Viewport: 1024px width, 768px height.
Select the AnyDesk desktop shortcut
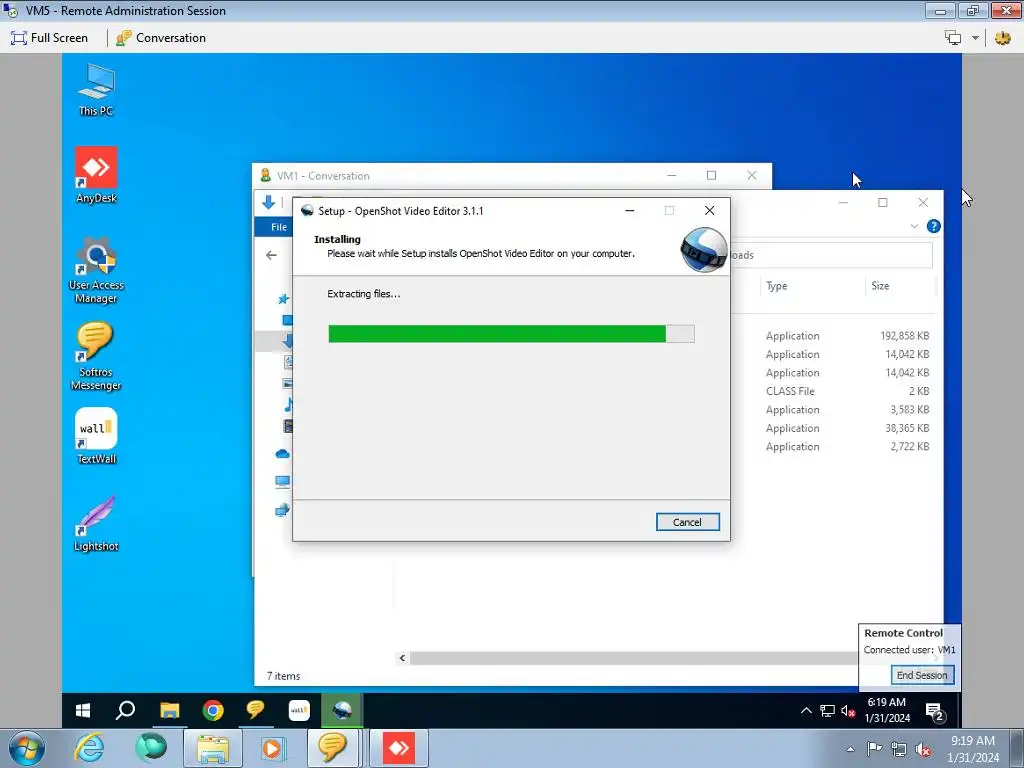click(x=96, y=175)
